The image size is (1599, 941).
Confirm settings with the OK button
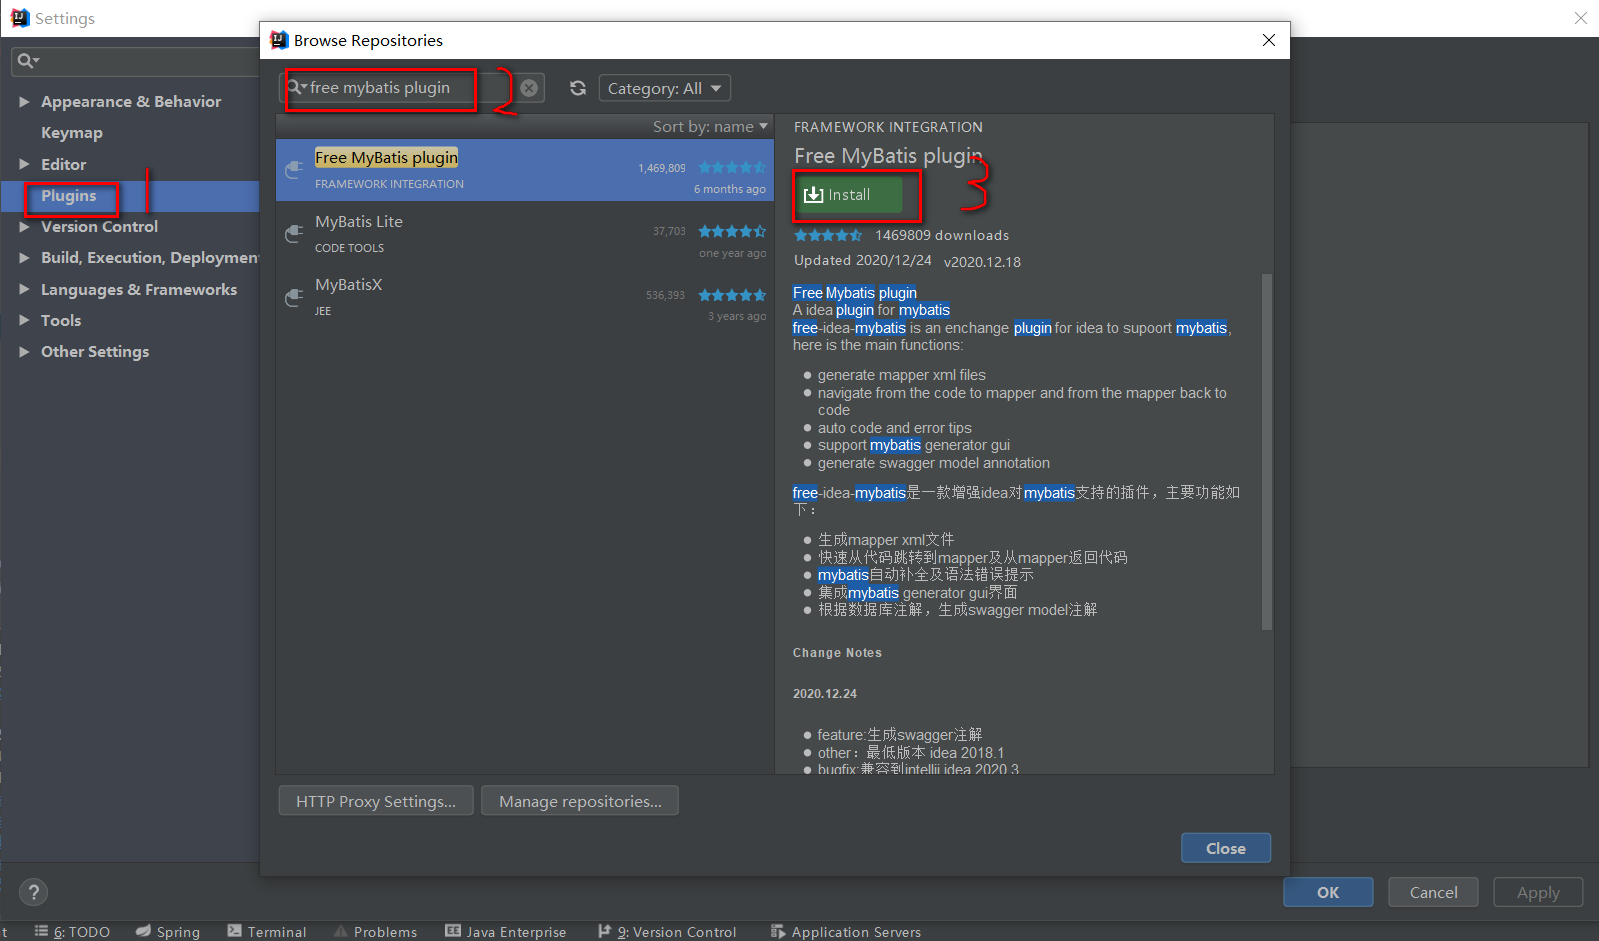click(x=1328, y=892)
